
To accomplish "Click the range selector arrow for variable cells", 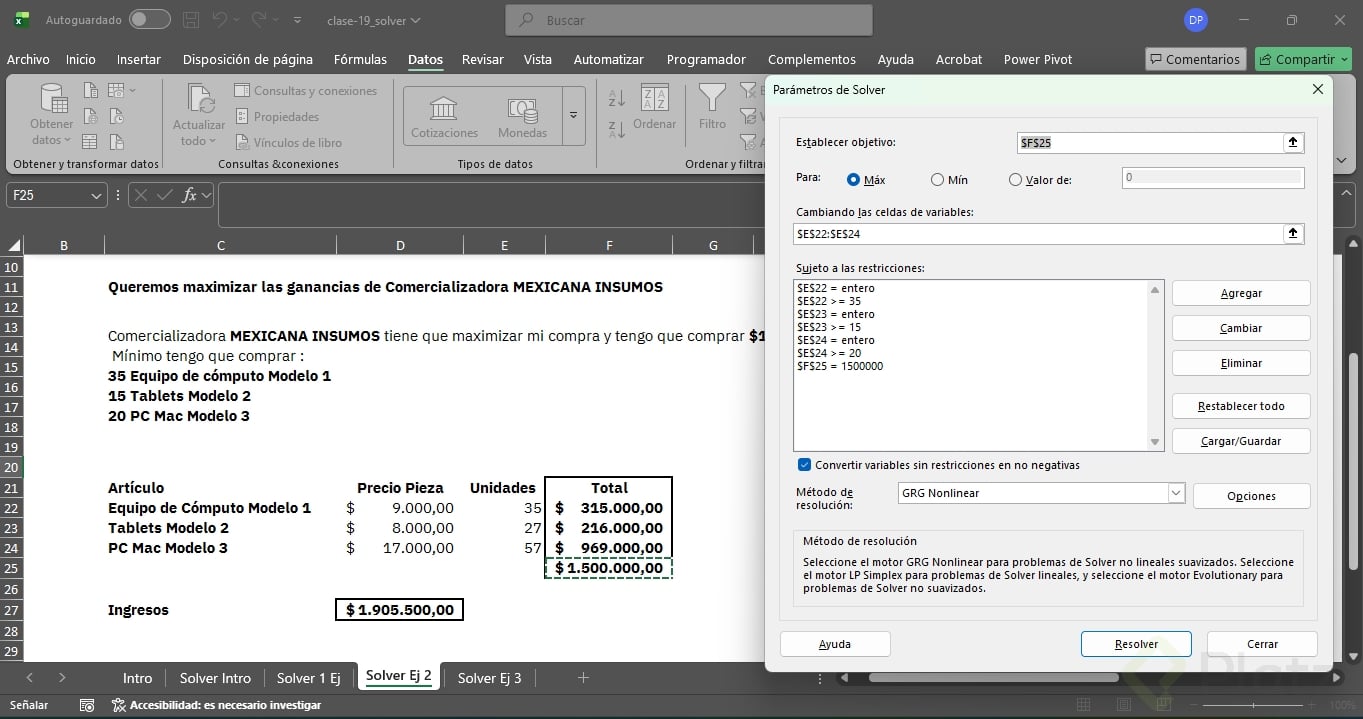I will coord(1293,233).
